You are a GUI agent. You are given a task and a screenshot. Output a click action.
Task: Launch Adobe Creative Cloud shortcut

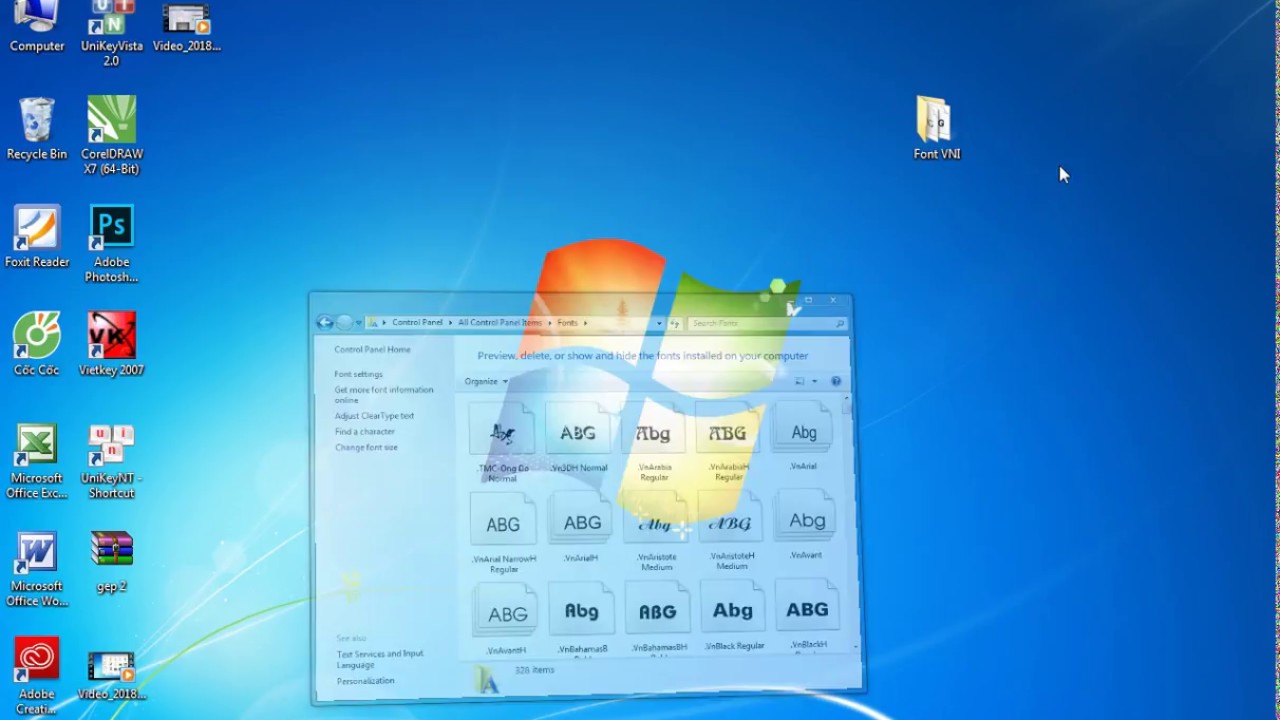pos(37,677)
